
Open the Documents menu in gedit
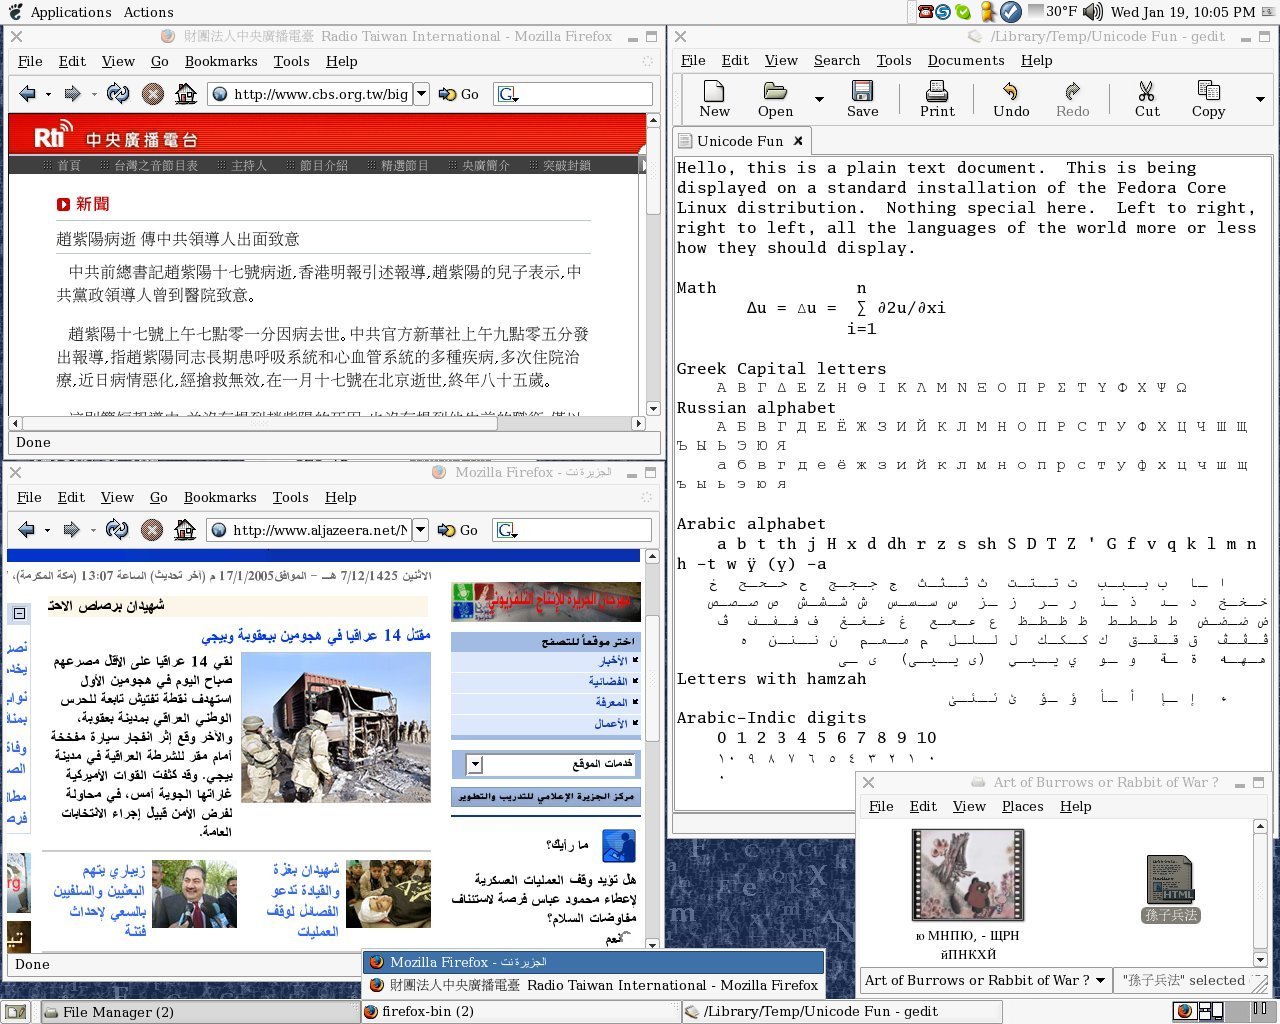[x=965, y=60]
